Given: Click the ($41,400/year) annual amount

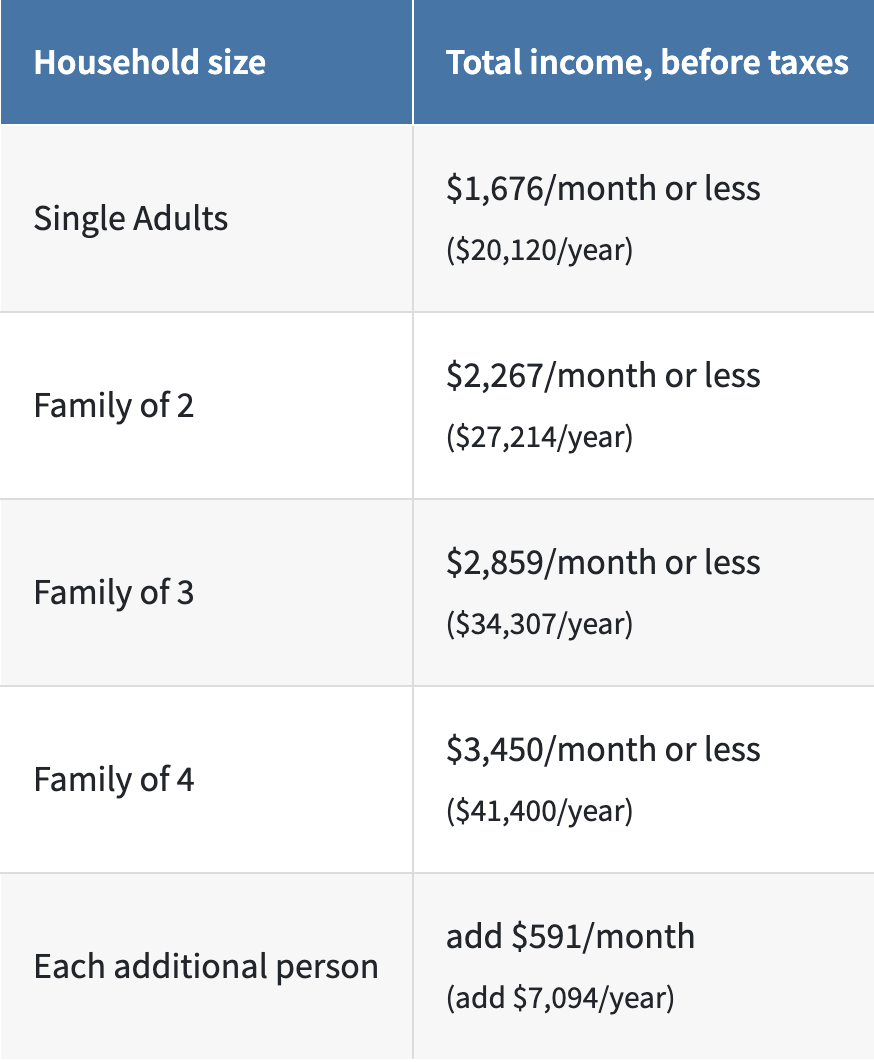Looking at the screenshot, I should (539, 811).
